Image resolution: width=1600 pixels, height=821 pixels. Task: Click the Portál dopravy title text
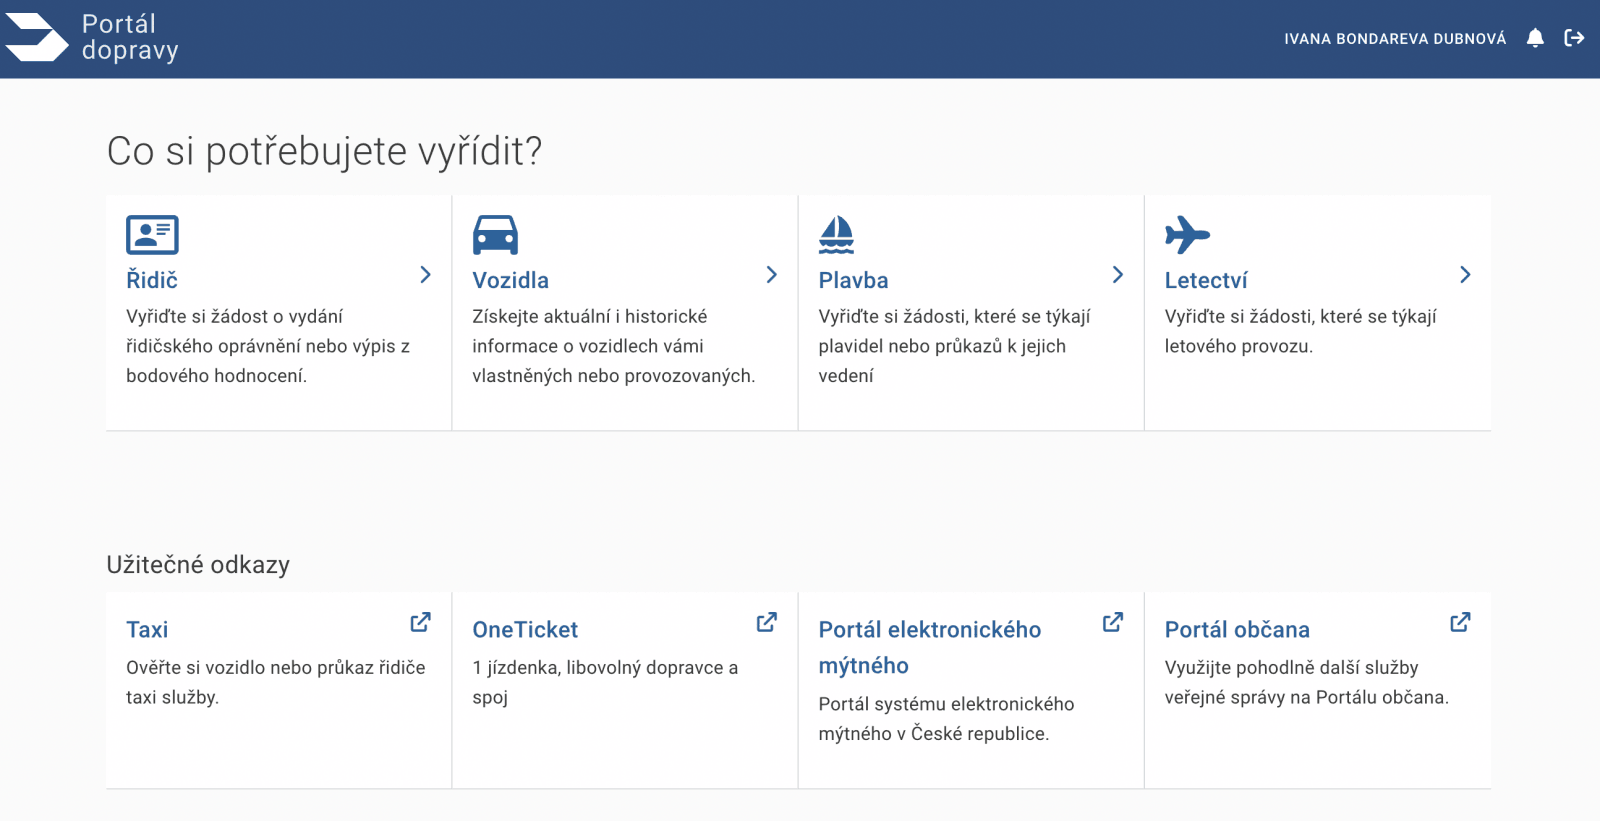pos(130,37)
